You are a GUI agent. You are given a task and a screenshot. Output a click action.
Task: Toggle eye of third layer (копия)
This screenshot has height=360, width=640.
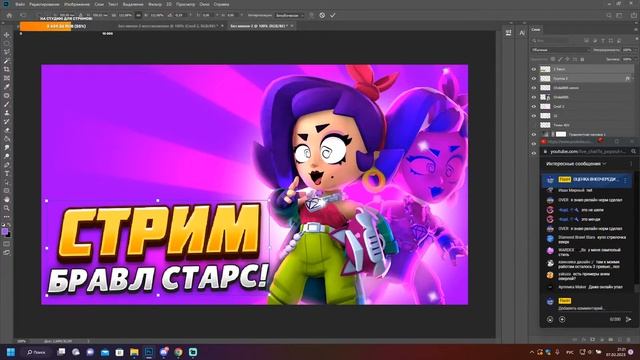pos(533,88)
